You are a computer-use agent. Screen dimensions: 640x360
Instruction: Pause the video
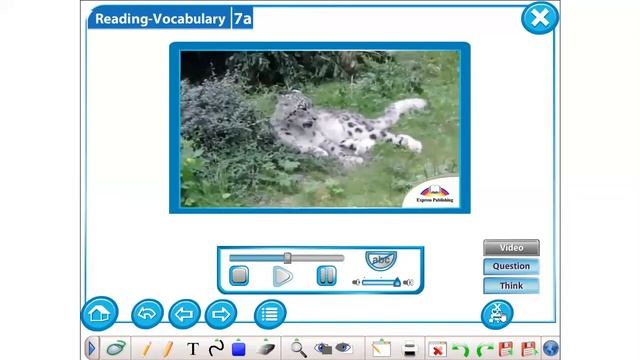point(327,276)
